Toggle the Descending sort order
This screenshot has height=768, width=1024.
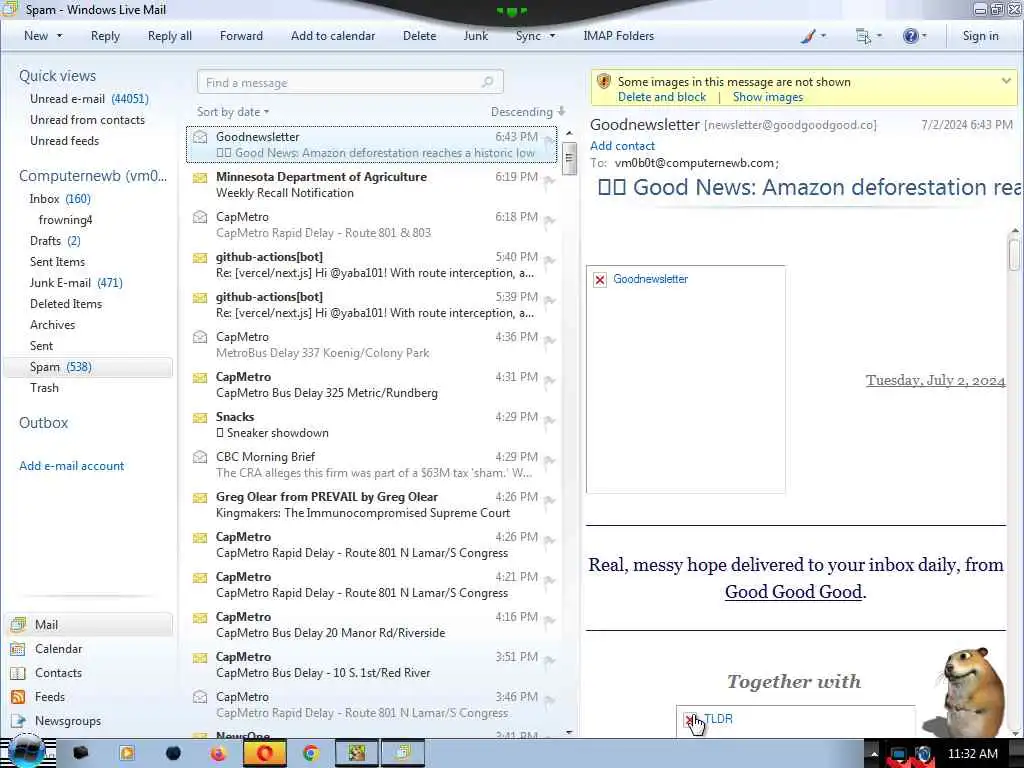[x=528, y=112]
